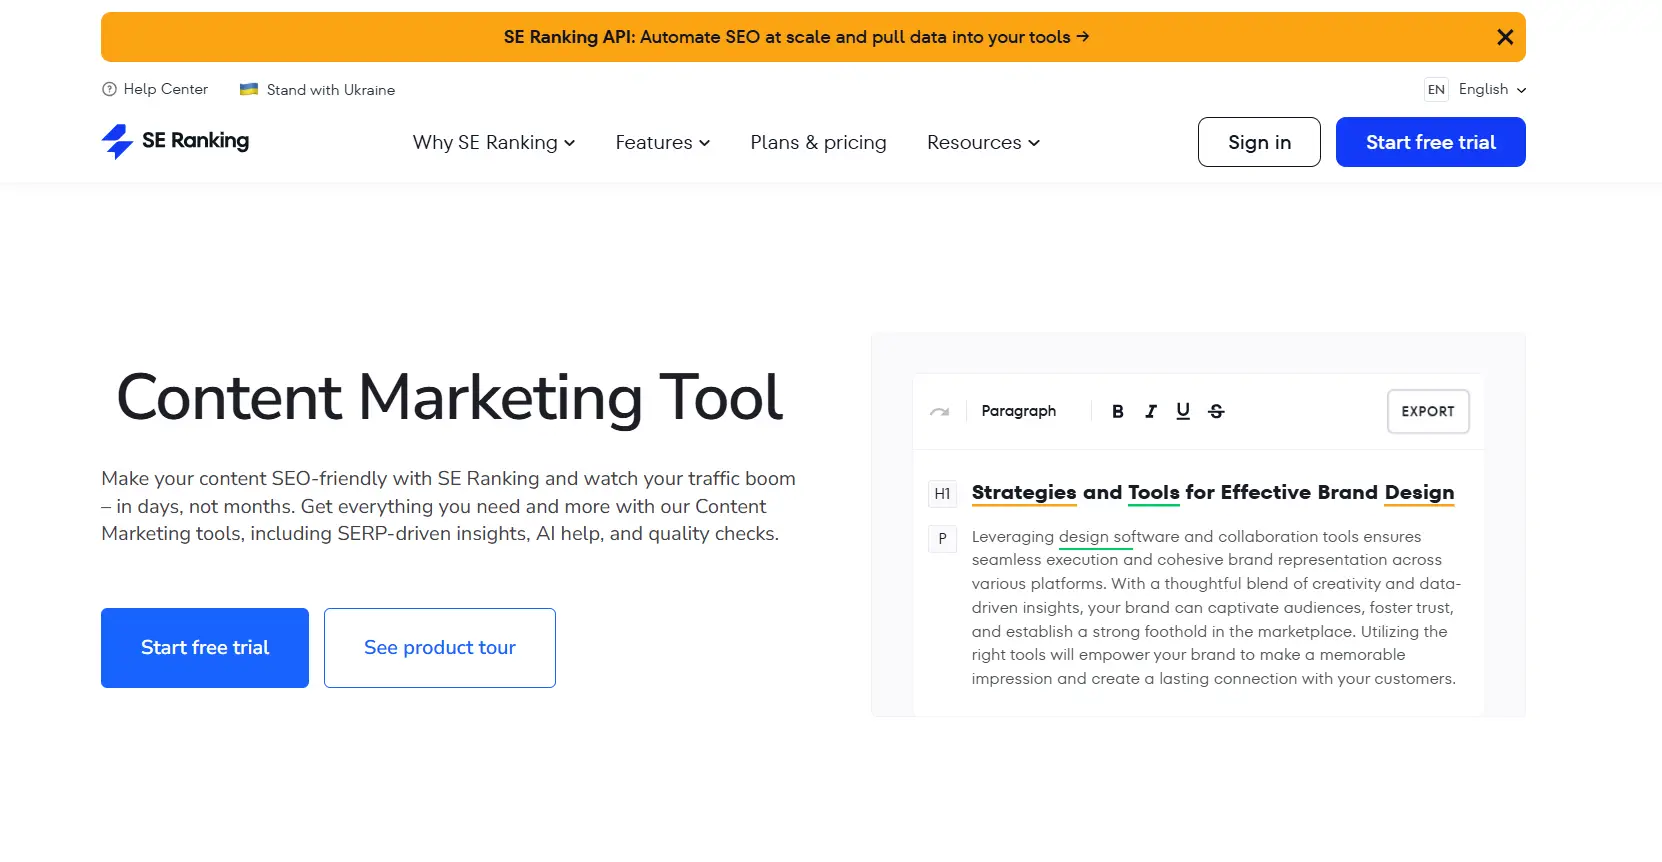Image resolution: width=1662 pixels, height=862 pixels.
Task: Click the Ukraine flag icon
Action: click(x=249, y=89)
